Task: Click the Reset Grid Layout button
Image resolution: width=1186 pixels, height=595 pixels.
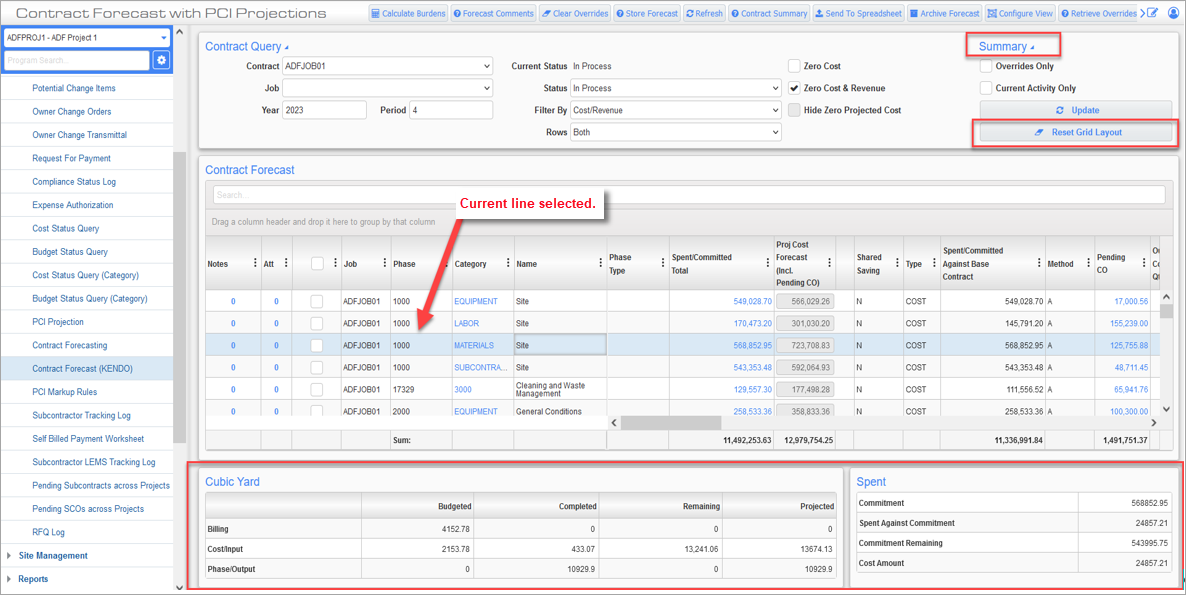Action: 1074,132
